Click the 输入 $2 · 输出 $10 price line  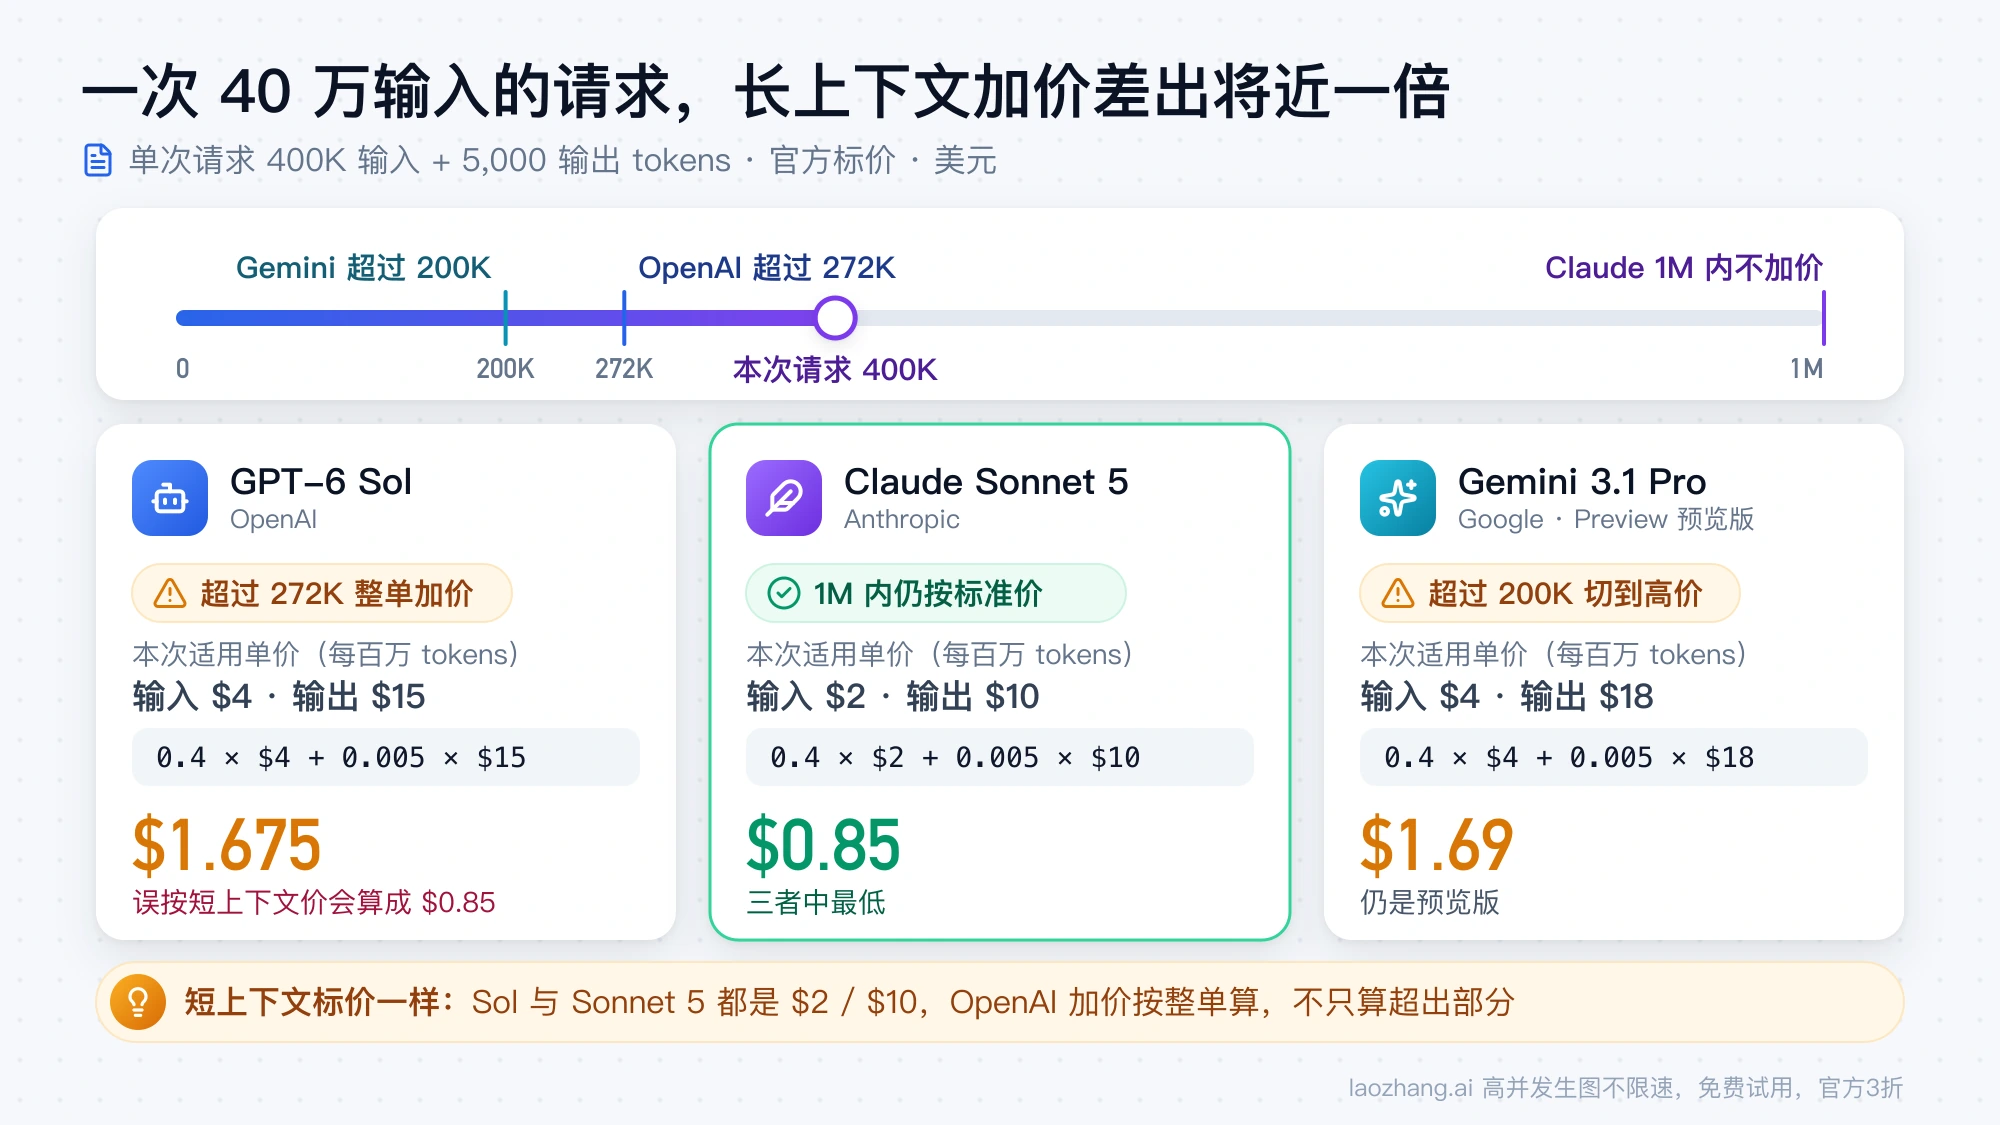coord(893,697)
